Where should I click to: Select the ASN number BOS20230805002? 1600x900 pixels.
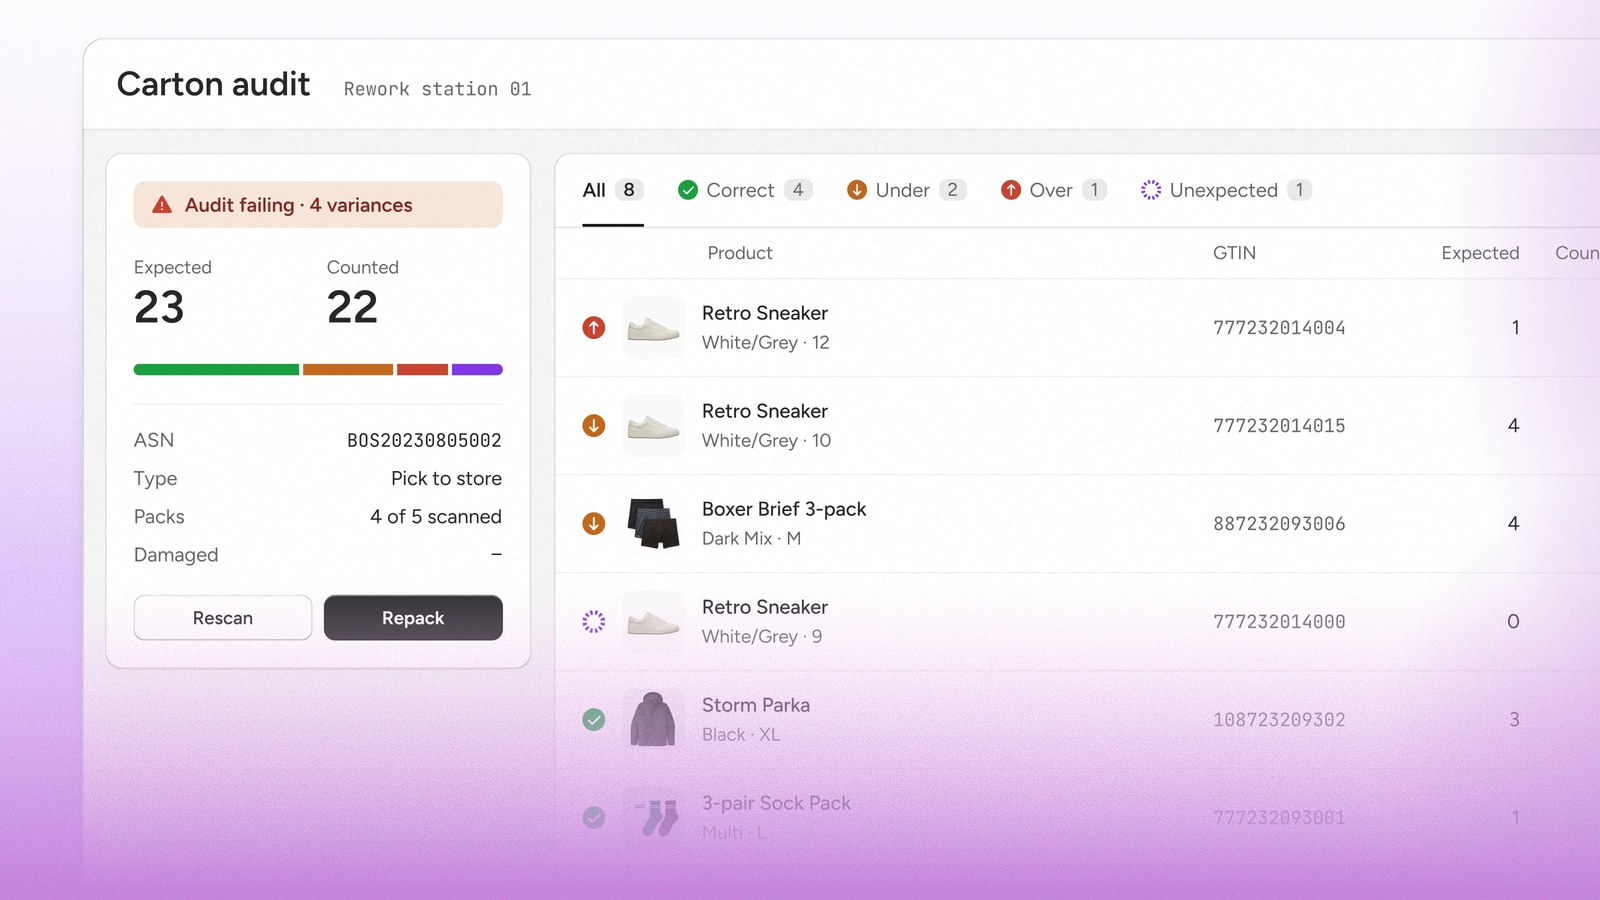(x=424, y=440)
